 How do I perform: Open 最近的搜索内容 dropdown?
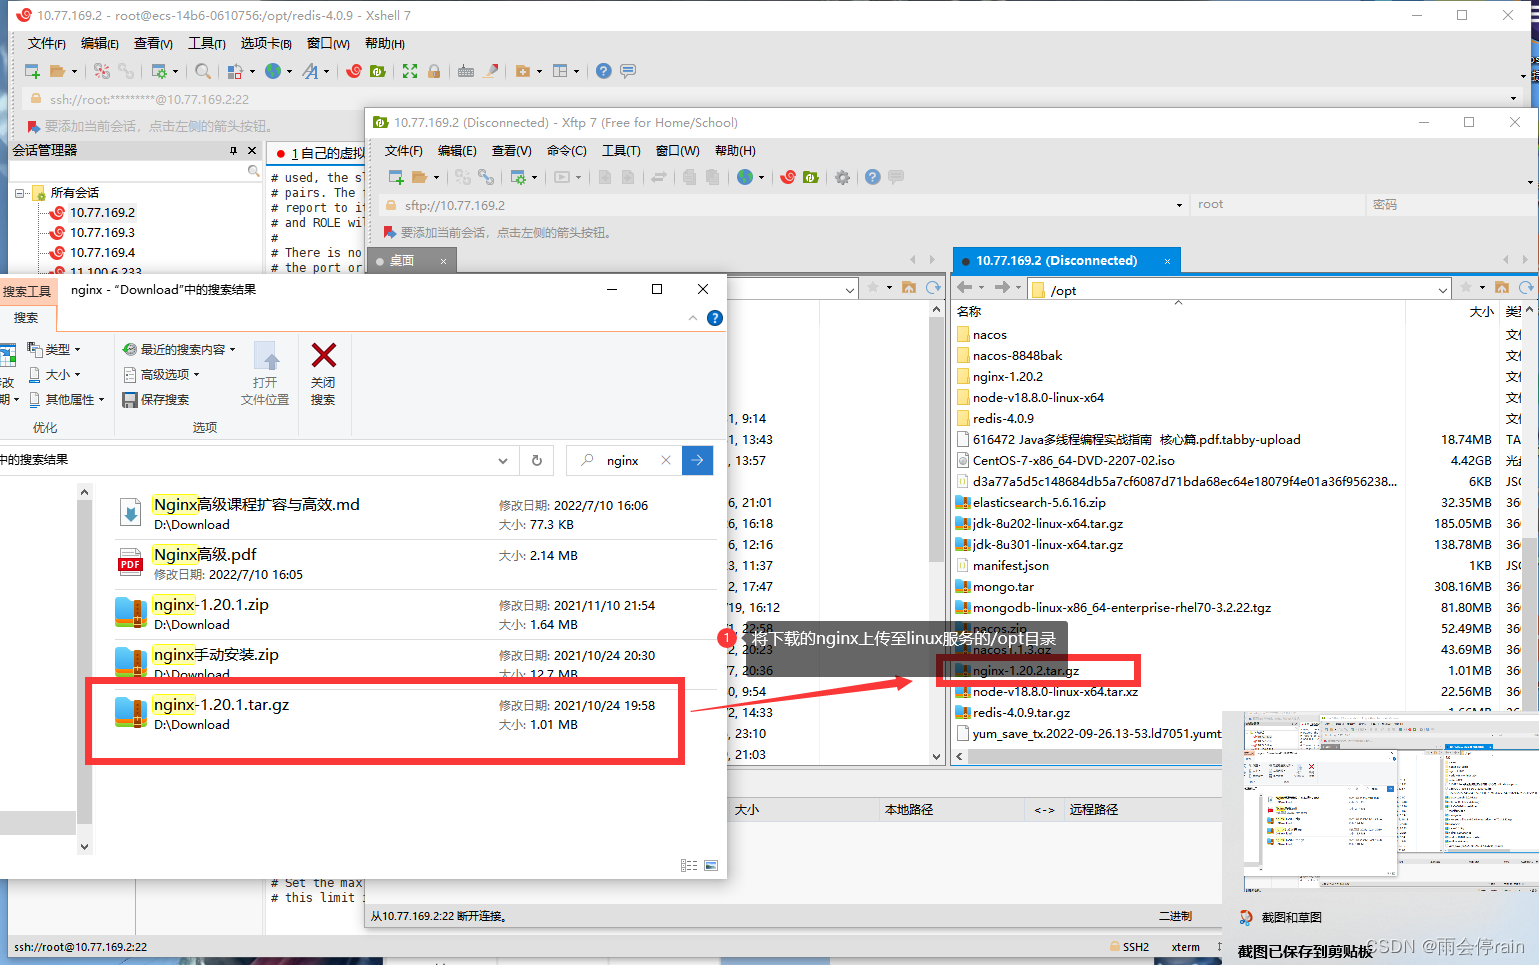(x=179, y=350)
